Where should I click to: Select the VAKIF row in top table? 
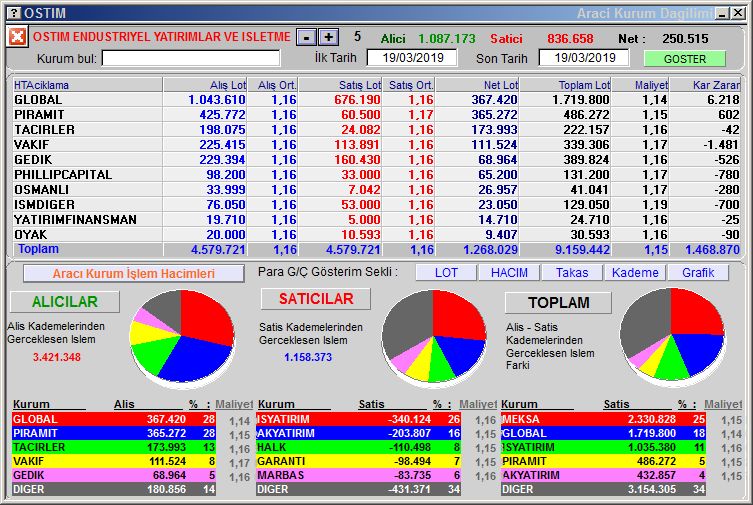376,144
